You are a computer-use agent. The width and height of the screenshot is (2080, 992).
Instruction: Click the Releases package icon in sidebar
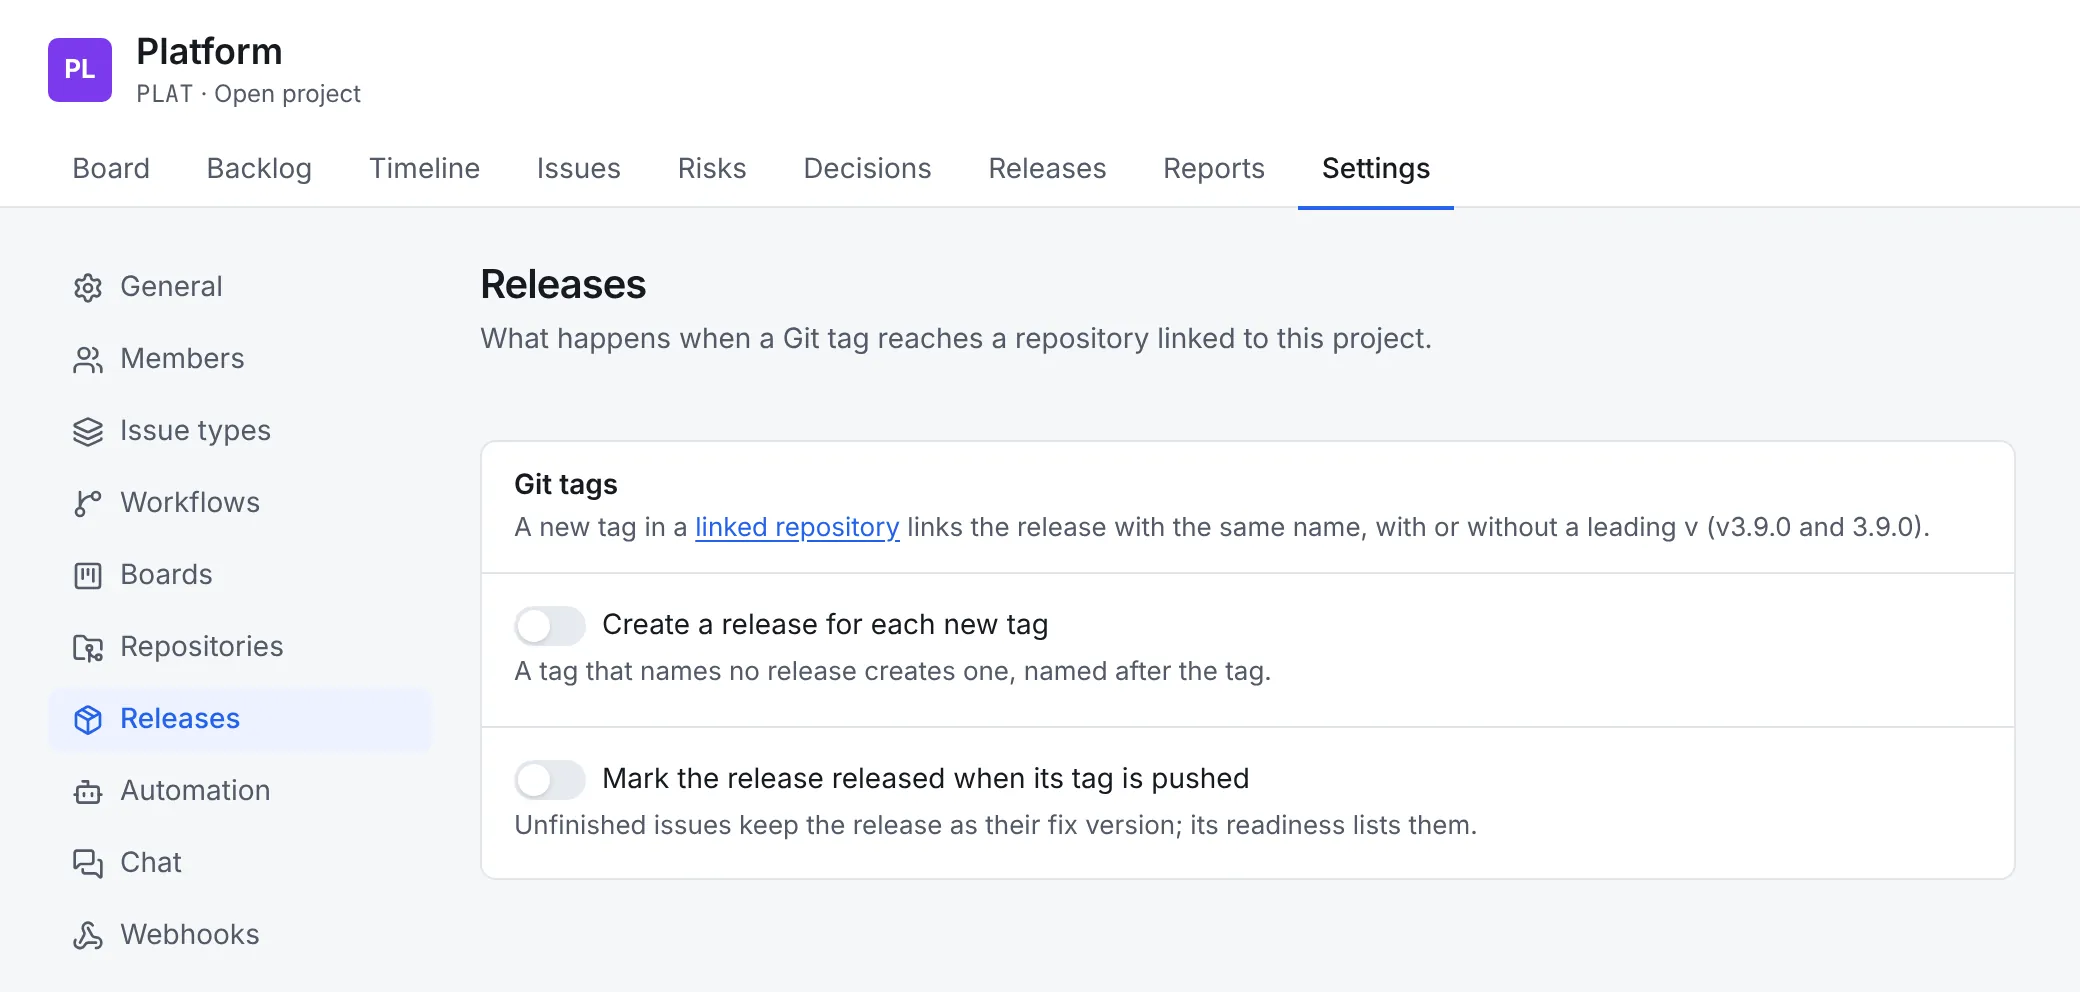[88, 719]
